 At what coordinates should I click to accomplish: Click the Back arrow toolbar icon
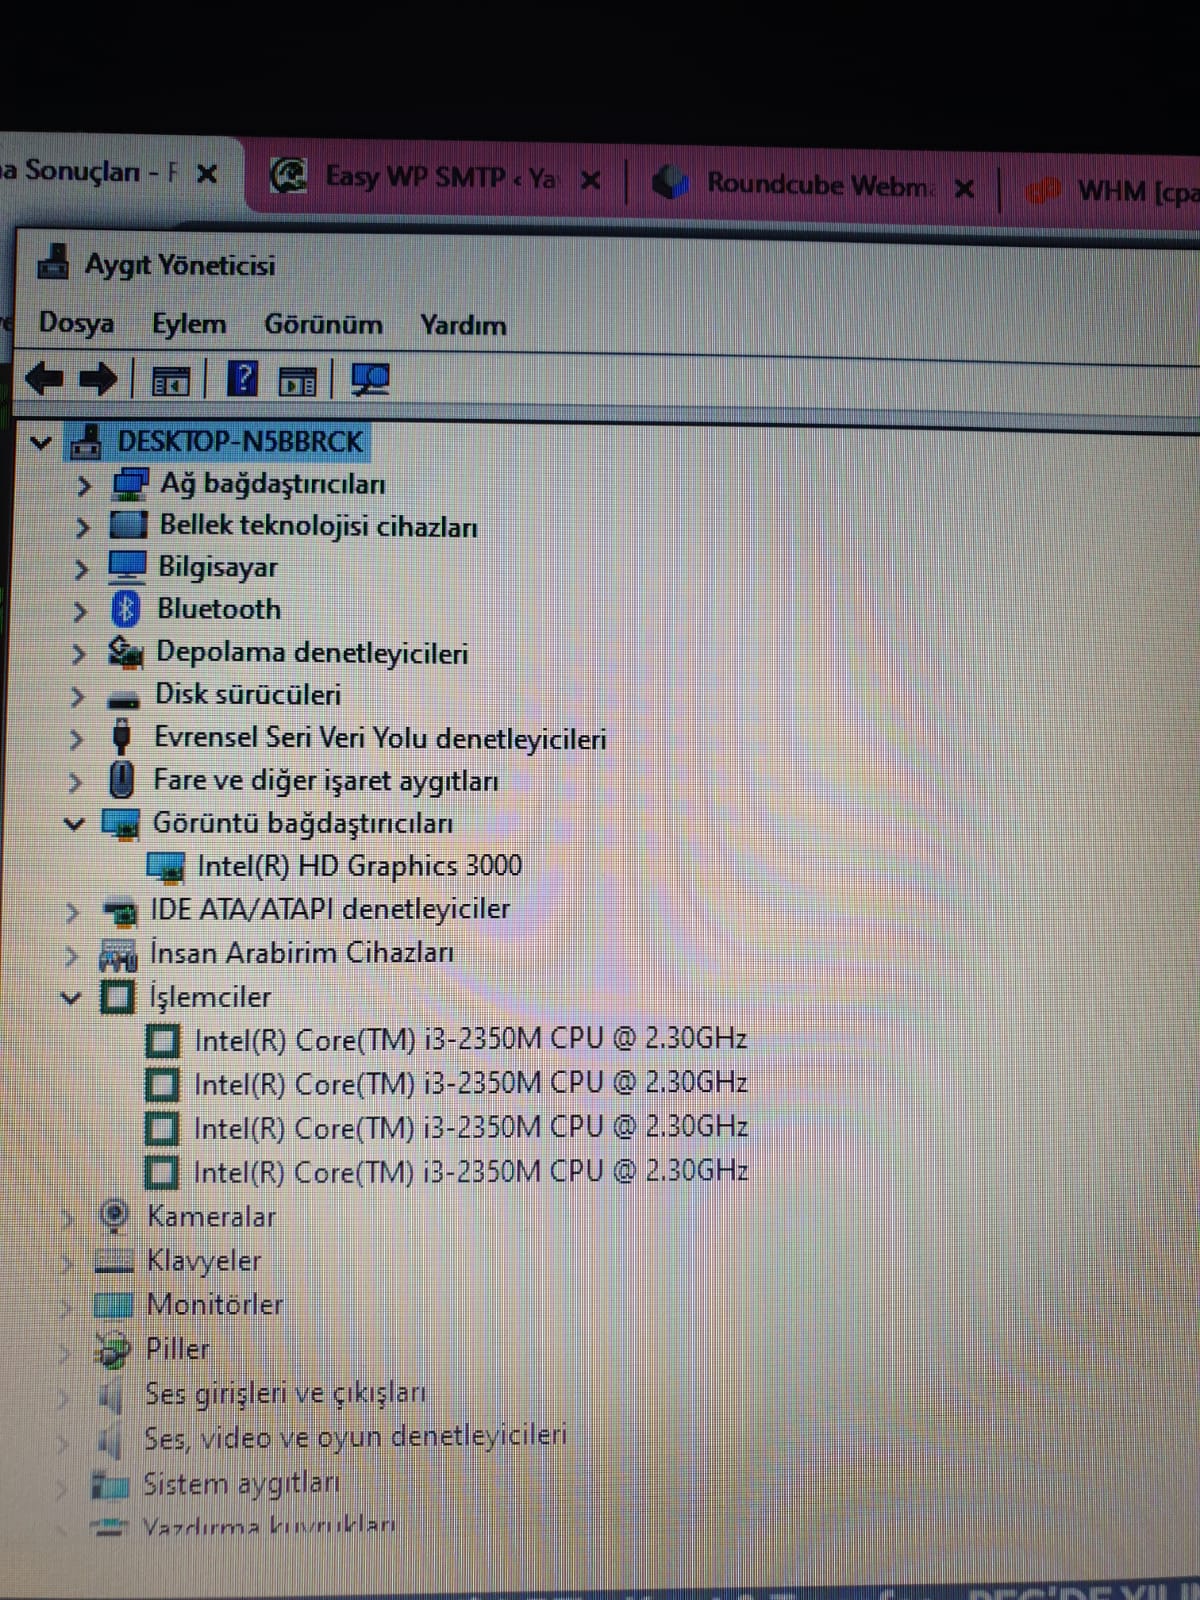coord(44,379)
